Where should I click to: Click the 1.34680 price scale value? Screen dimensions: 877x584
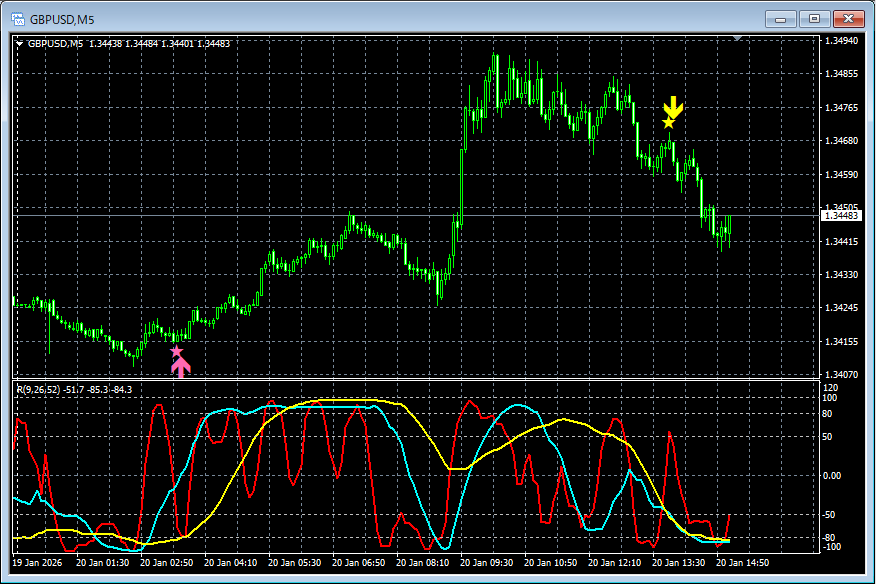point(841,140)
